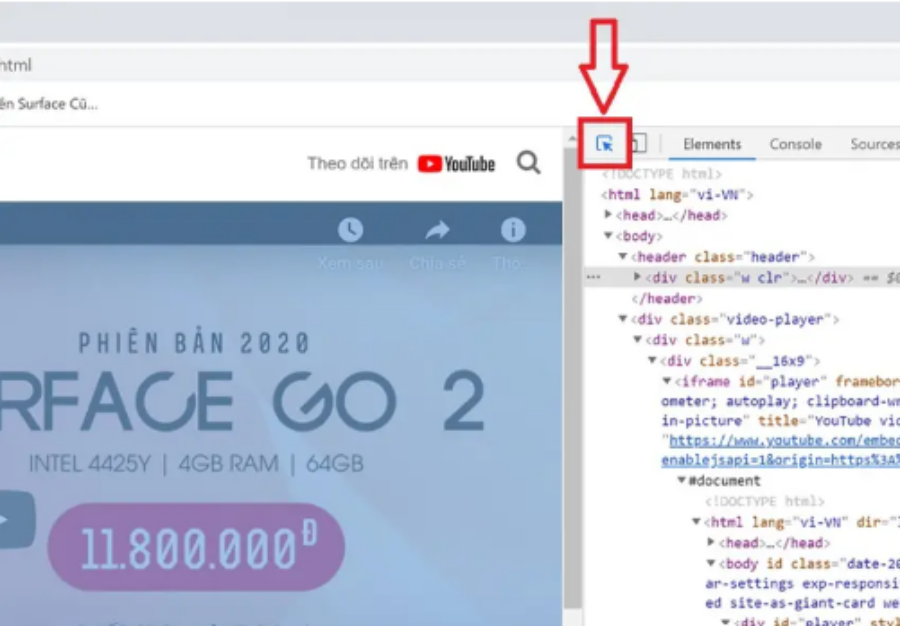The width and height of the screenshot is (900, 626).
Task: Click the YouTube logo
Action: (x=456, y=164)
